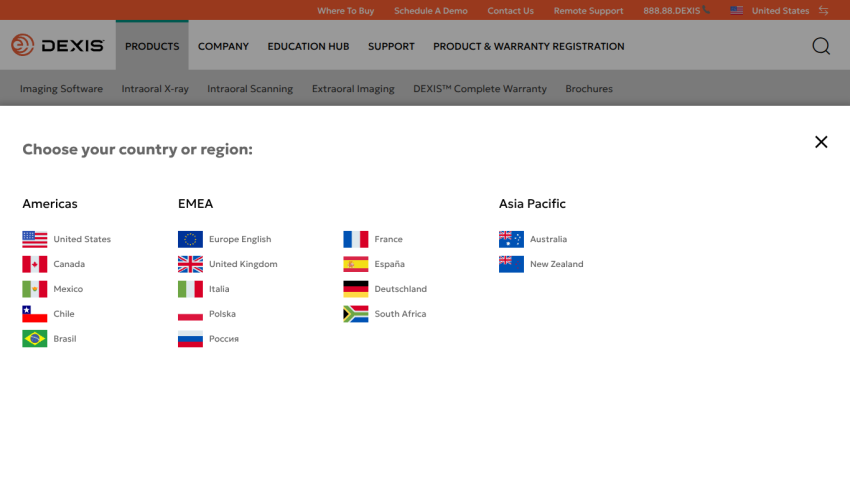Click the United Kingdom flag icon
The image size is (850, 478).
coord(190,264)
